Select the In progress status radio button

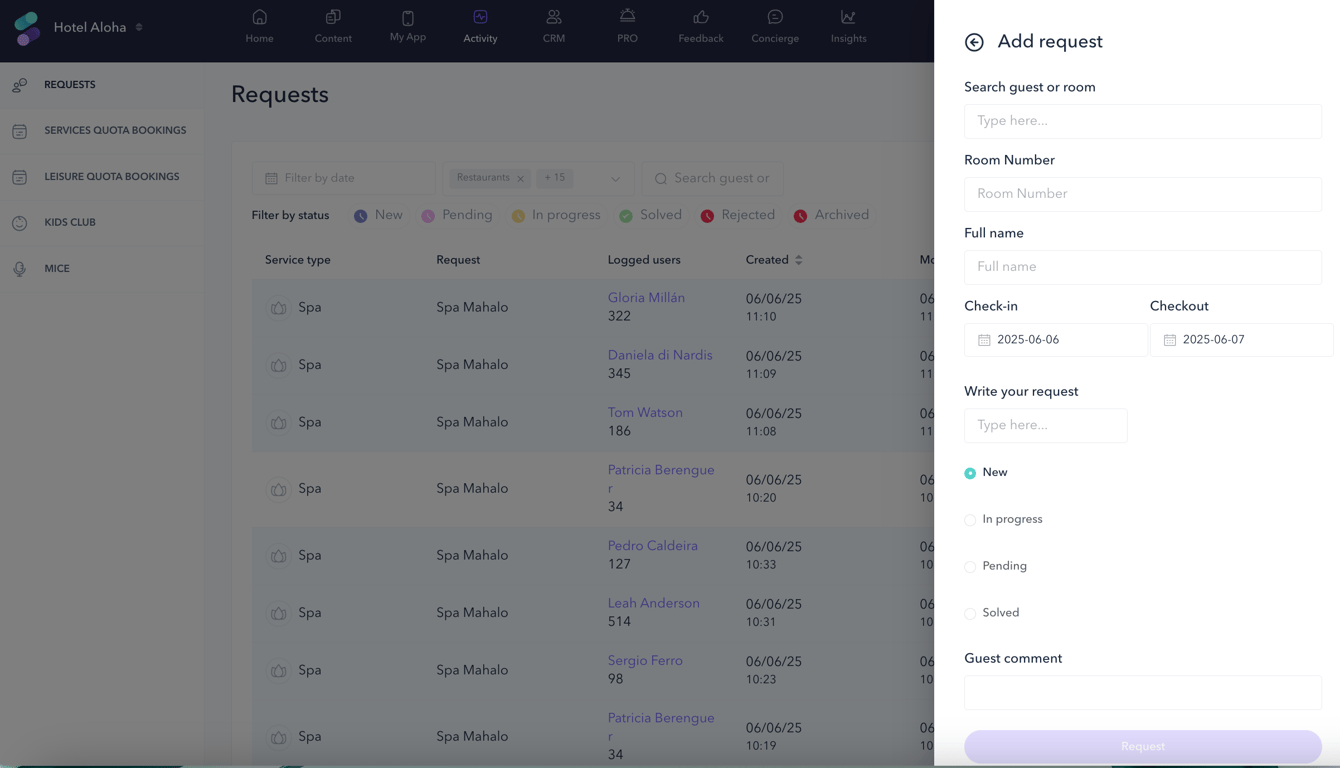tap(970, 519)
